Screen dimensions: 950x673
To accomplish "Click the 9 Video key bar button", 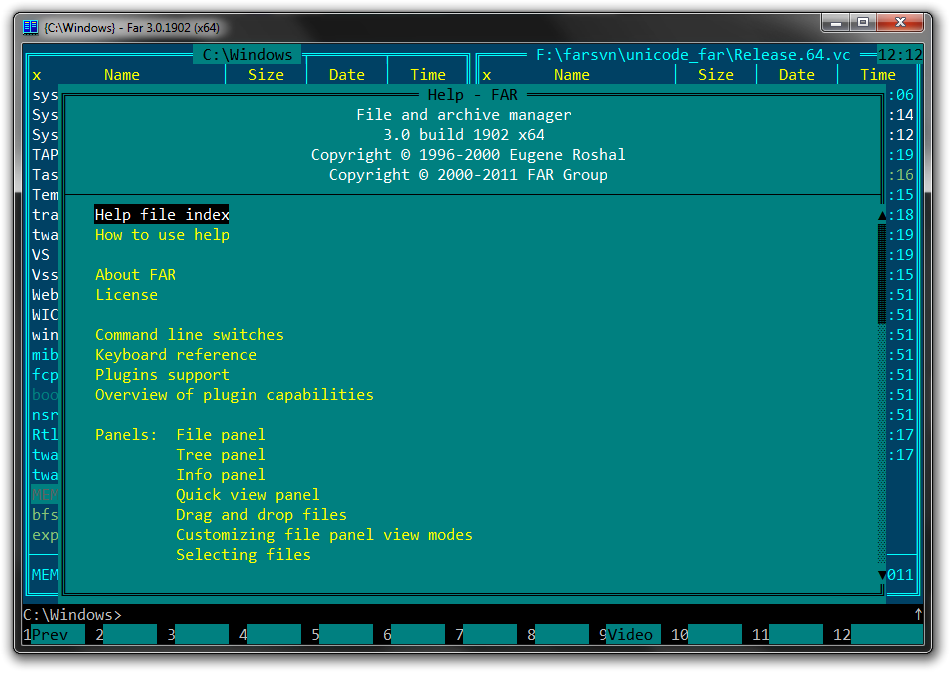I will pos(629,634).
